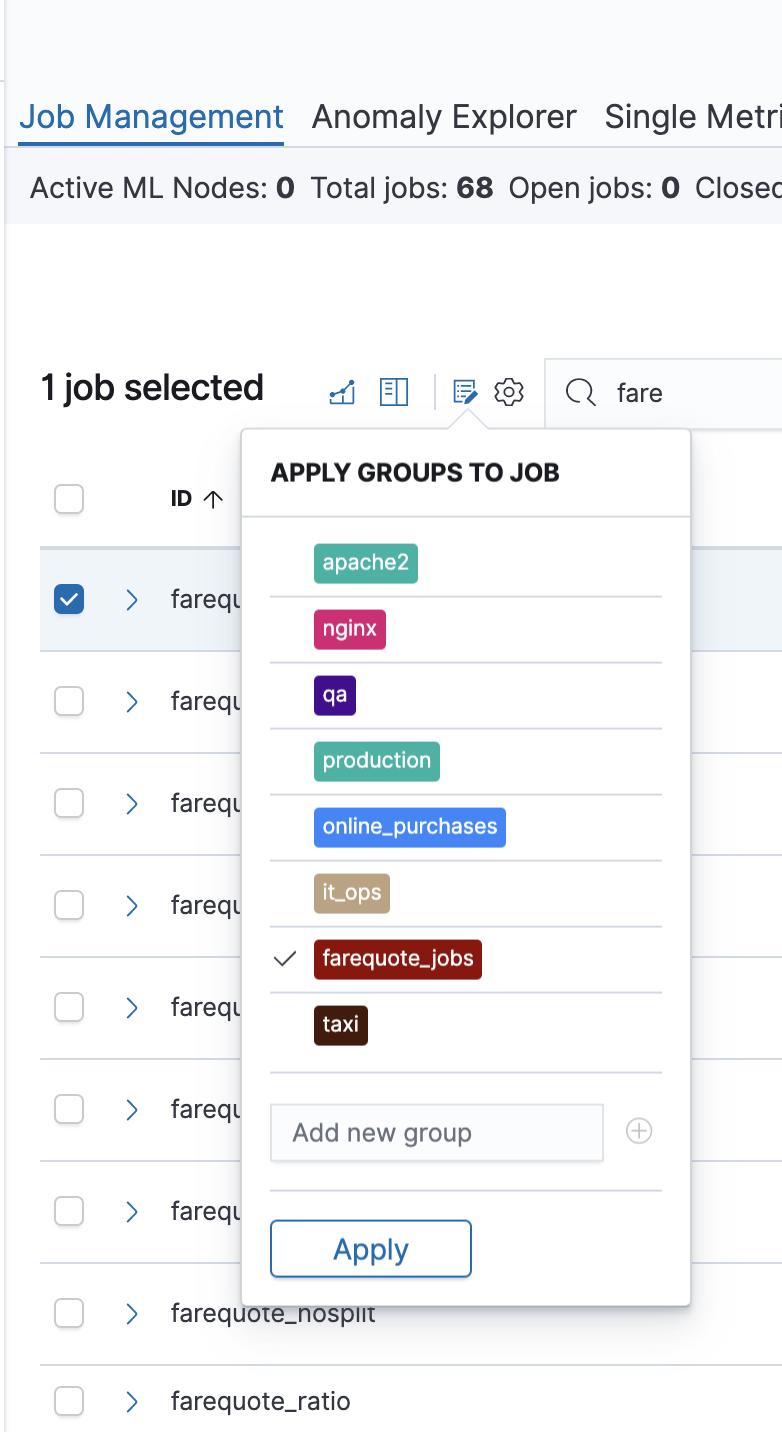Switch to the Anomaly Explorer tab

click(x=444, y=117)
